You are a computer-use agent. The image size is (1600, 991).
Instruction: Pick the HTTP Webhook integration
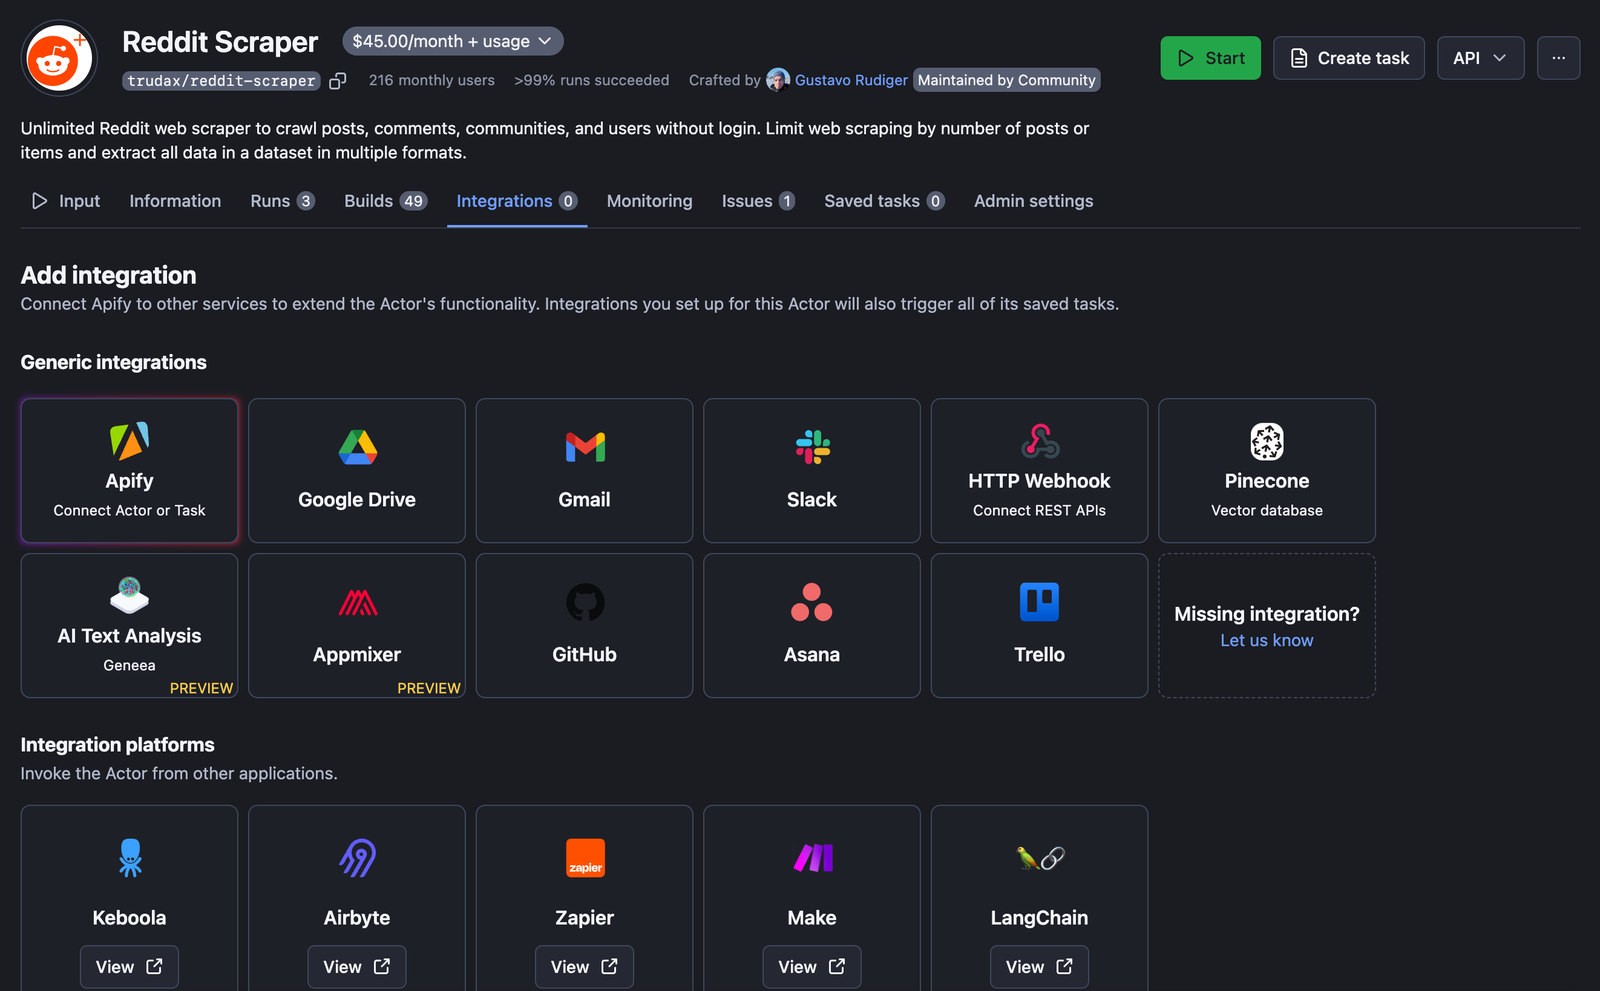[x=1039, y=471]
